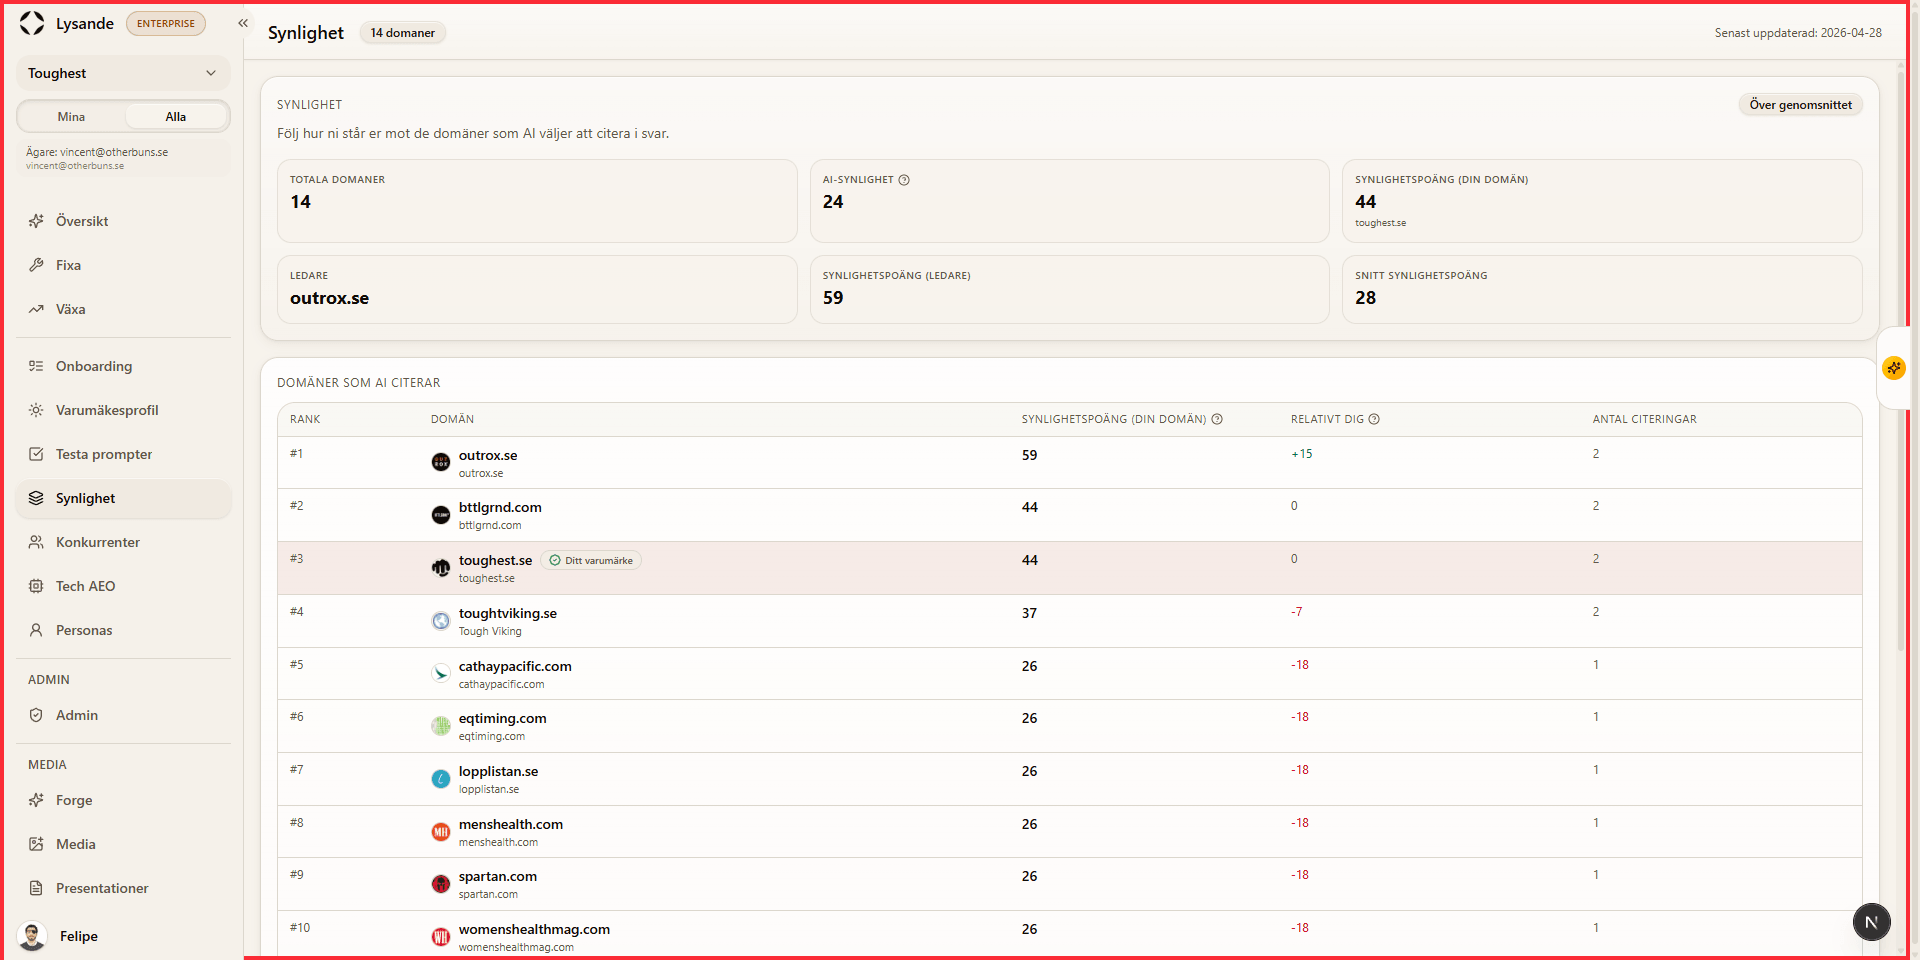Open Varumäkesprofil in the sidebar

(x=123, y=410)
